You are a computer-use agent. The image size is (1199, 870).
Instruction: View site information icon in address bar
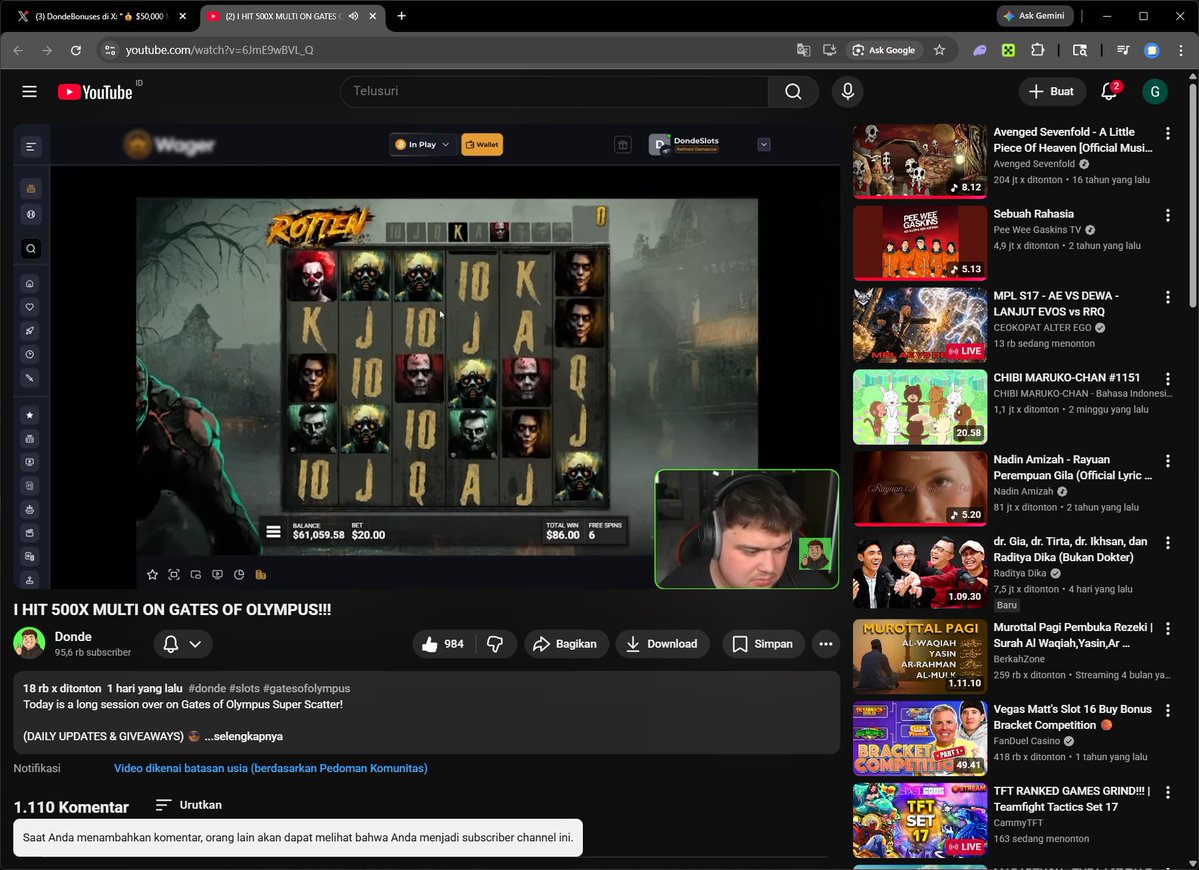(110, 50)
